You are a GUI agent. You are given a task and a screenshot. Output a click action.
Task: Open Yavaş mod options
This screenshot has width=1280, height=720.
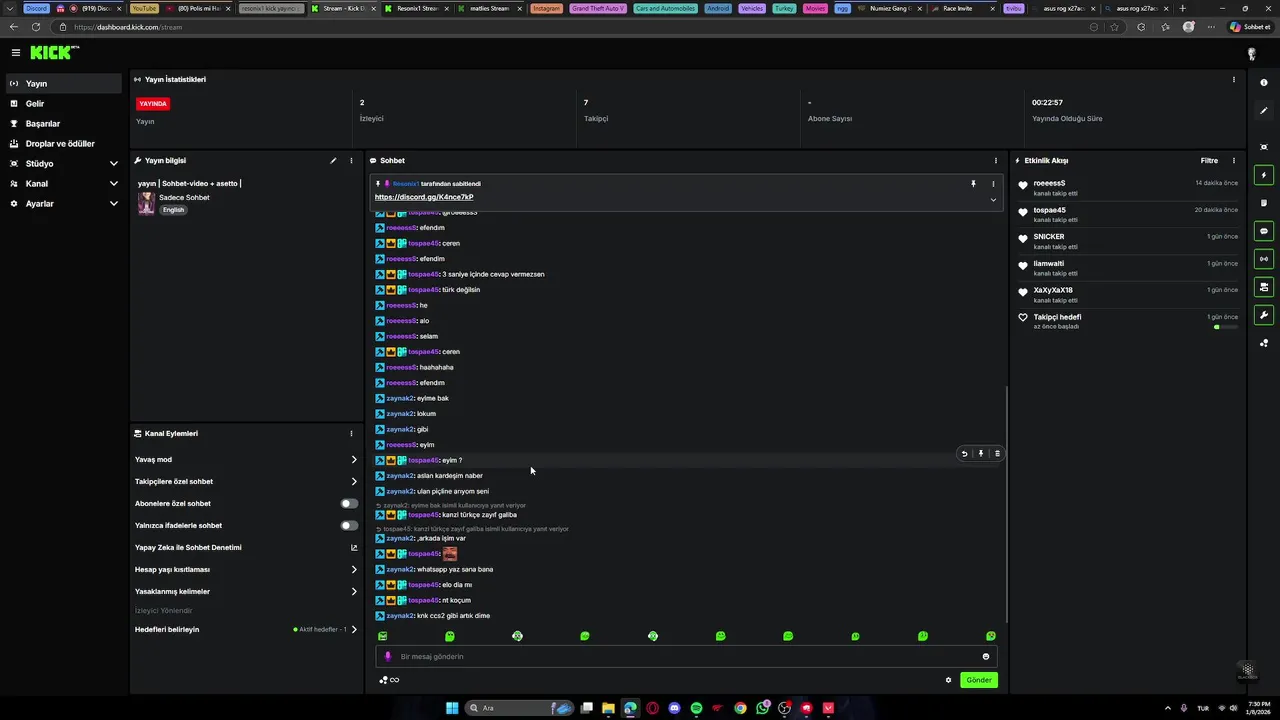246,459
